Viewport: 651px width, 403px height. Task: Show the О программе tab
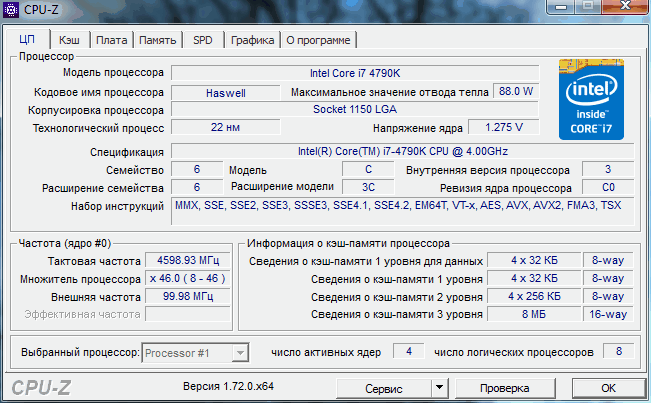[x=318, y=40]
